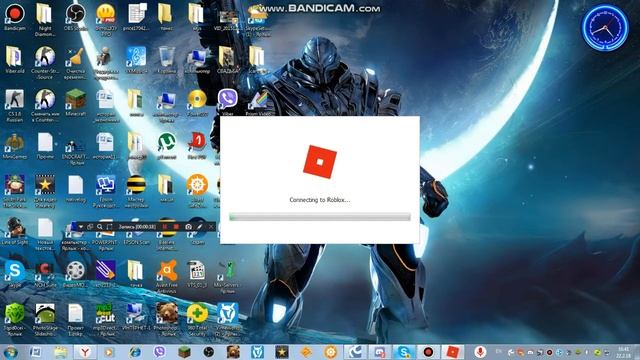Open OBS Studio from the taskbar
This screenshot has width=640, height=360.
tap(209, 352)
